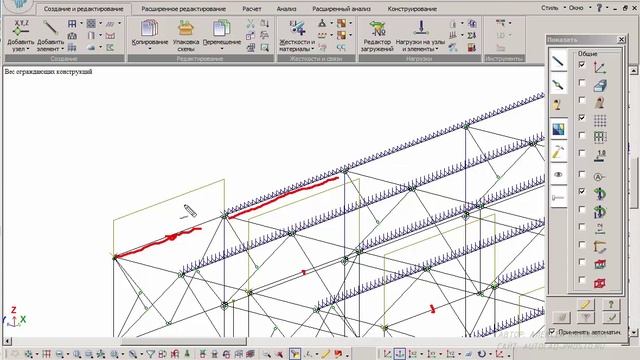Click the question mark help button in Показать panel

point(611,304)
